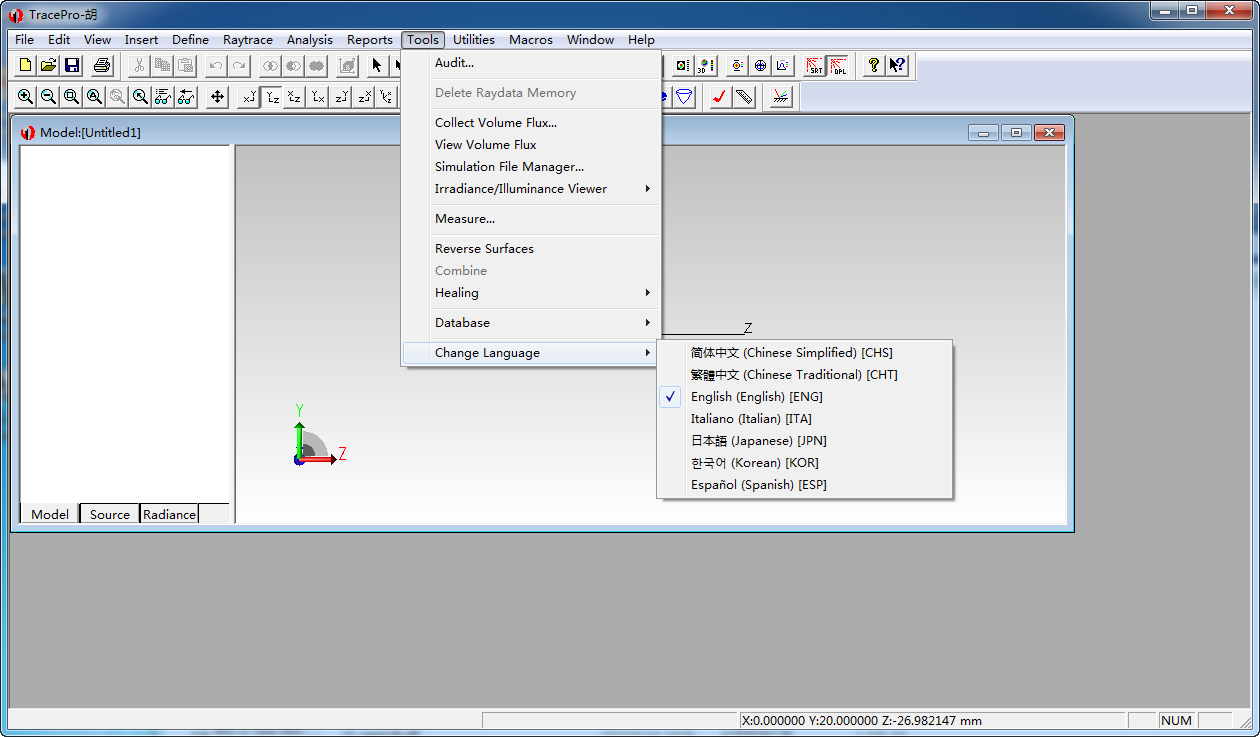This screenshot has width=1260, height=737.
Task: Click the SRT raytrace icon
Action: pyautogui.click(x=814, y=65)
